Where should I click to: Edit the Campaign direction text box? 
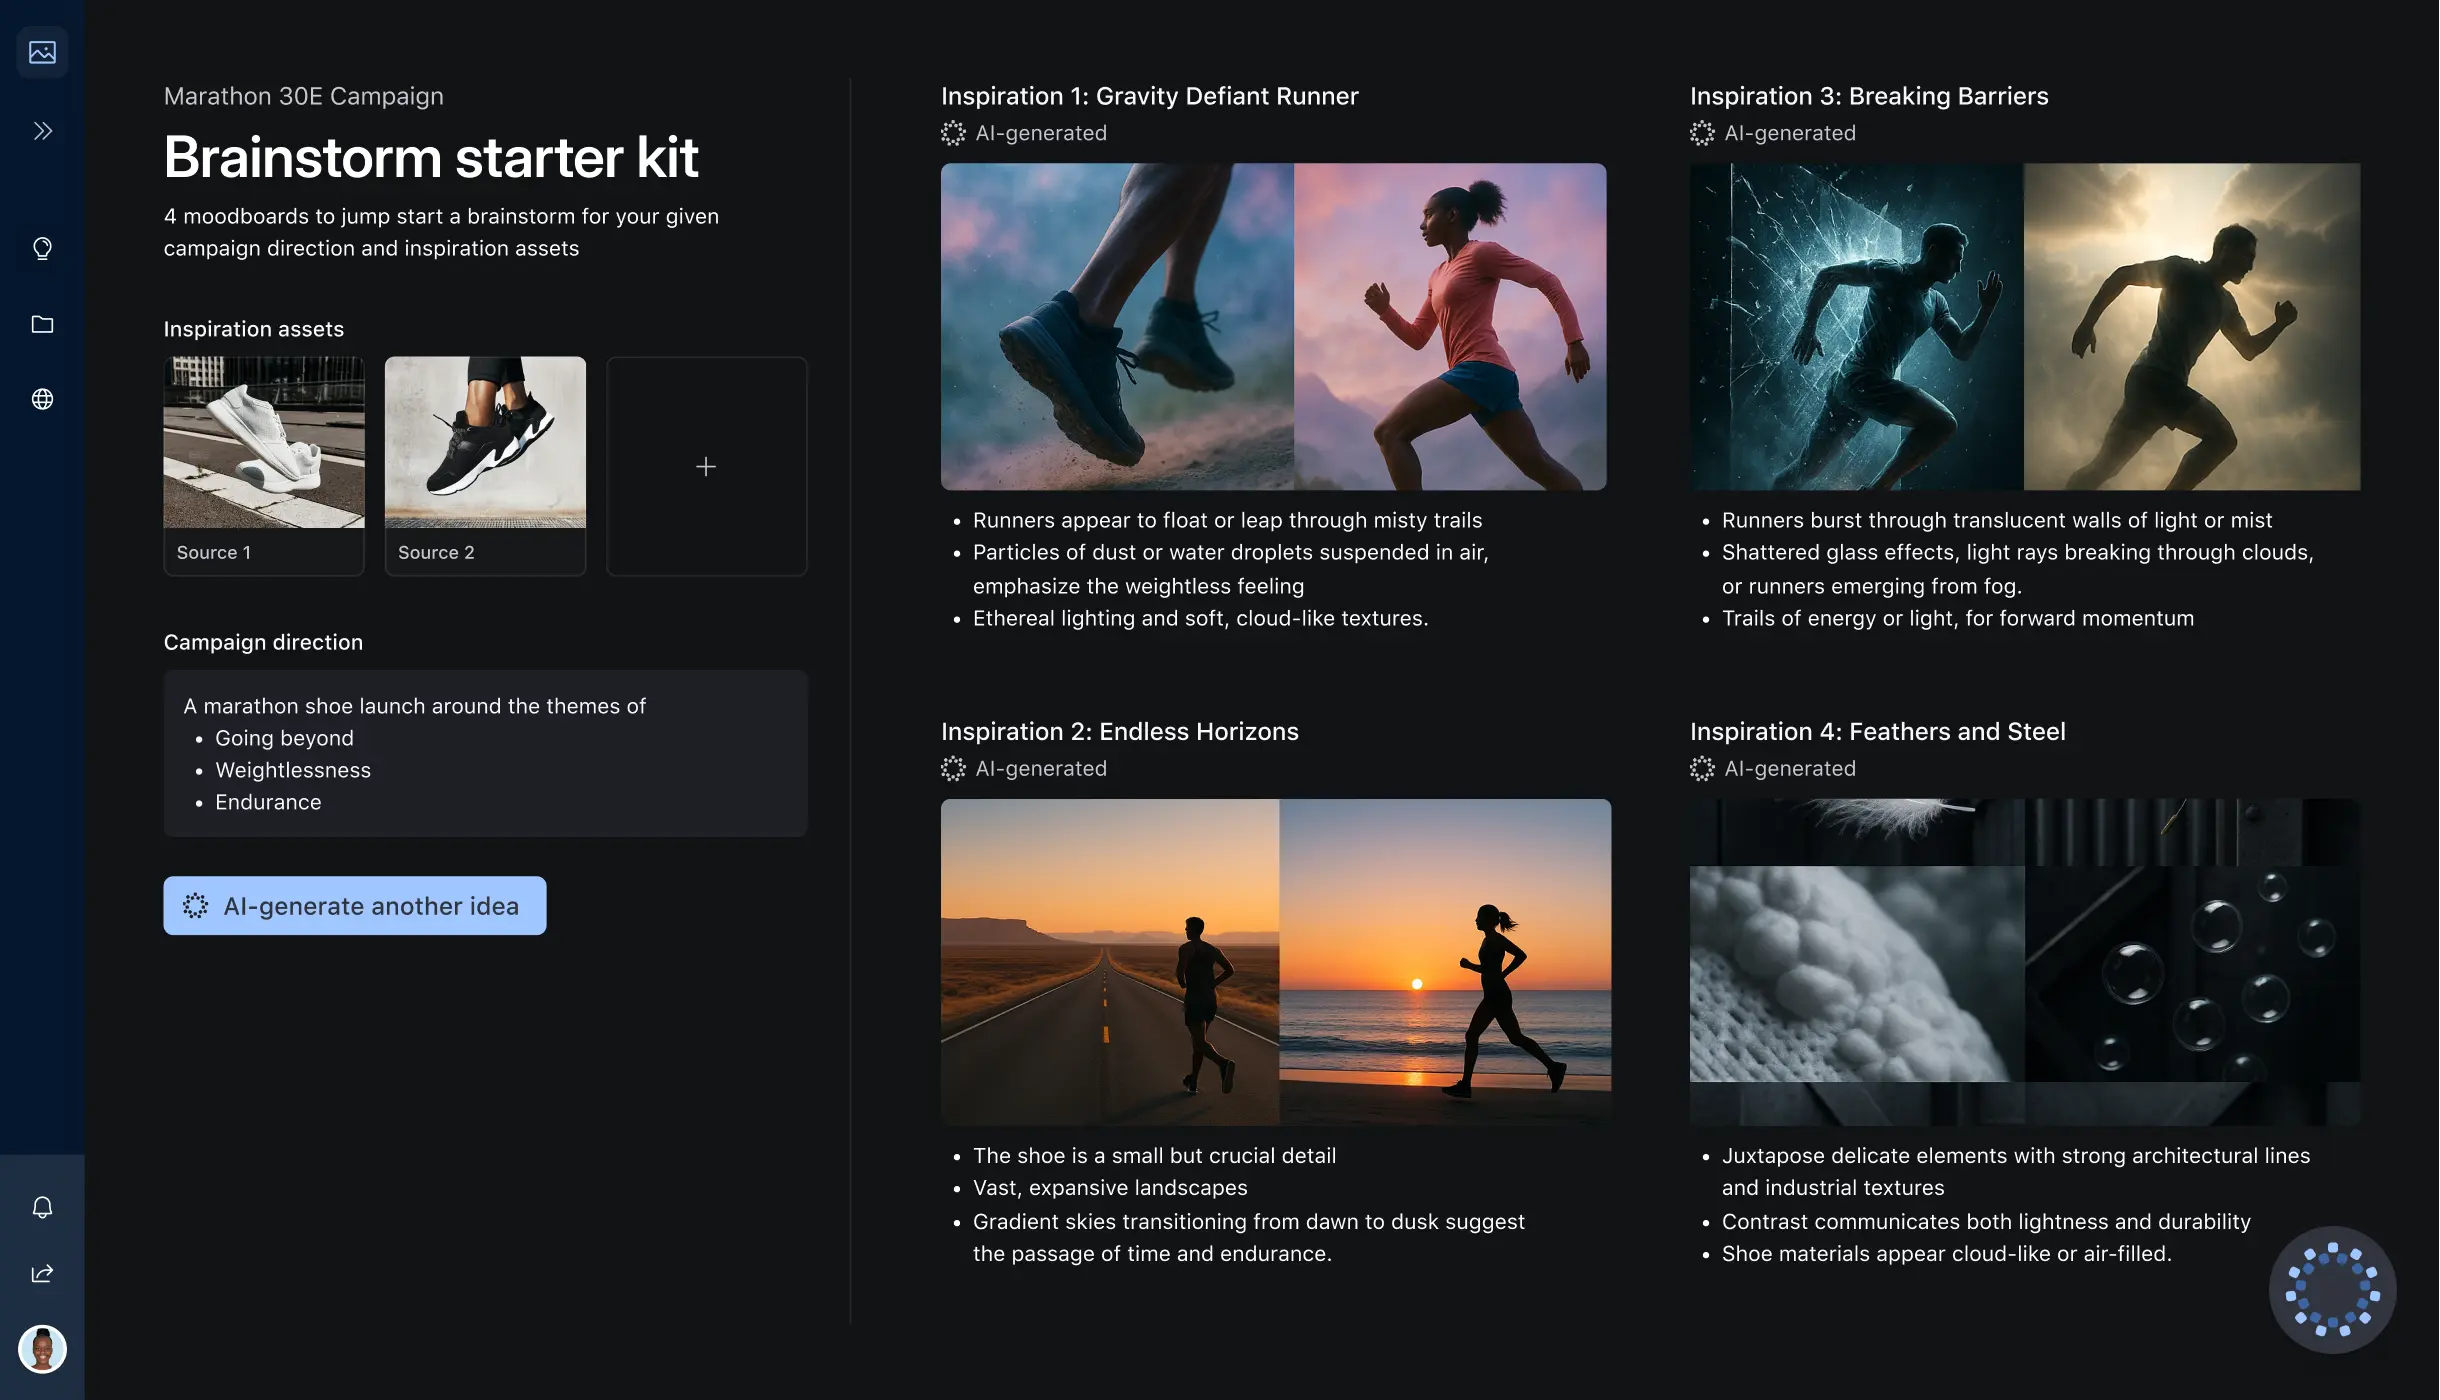pos(485,753)
